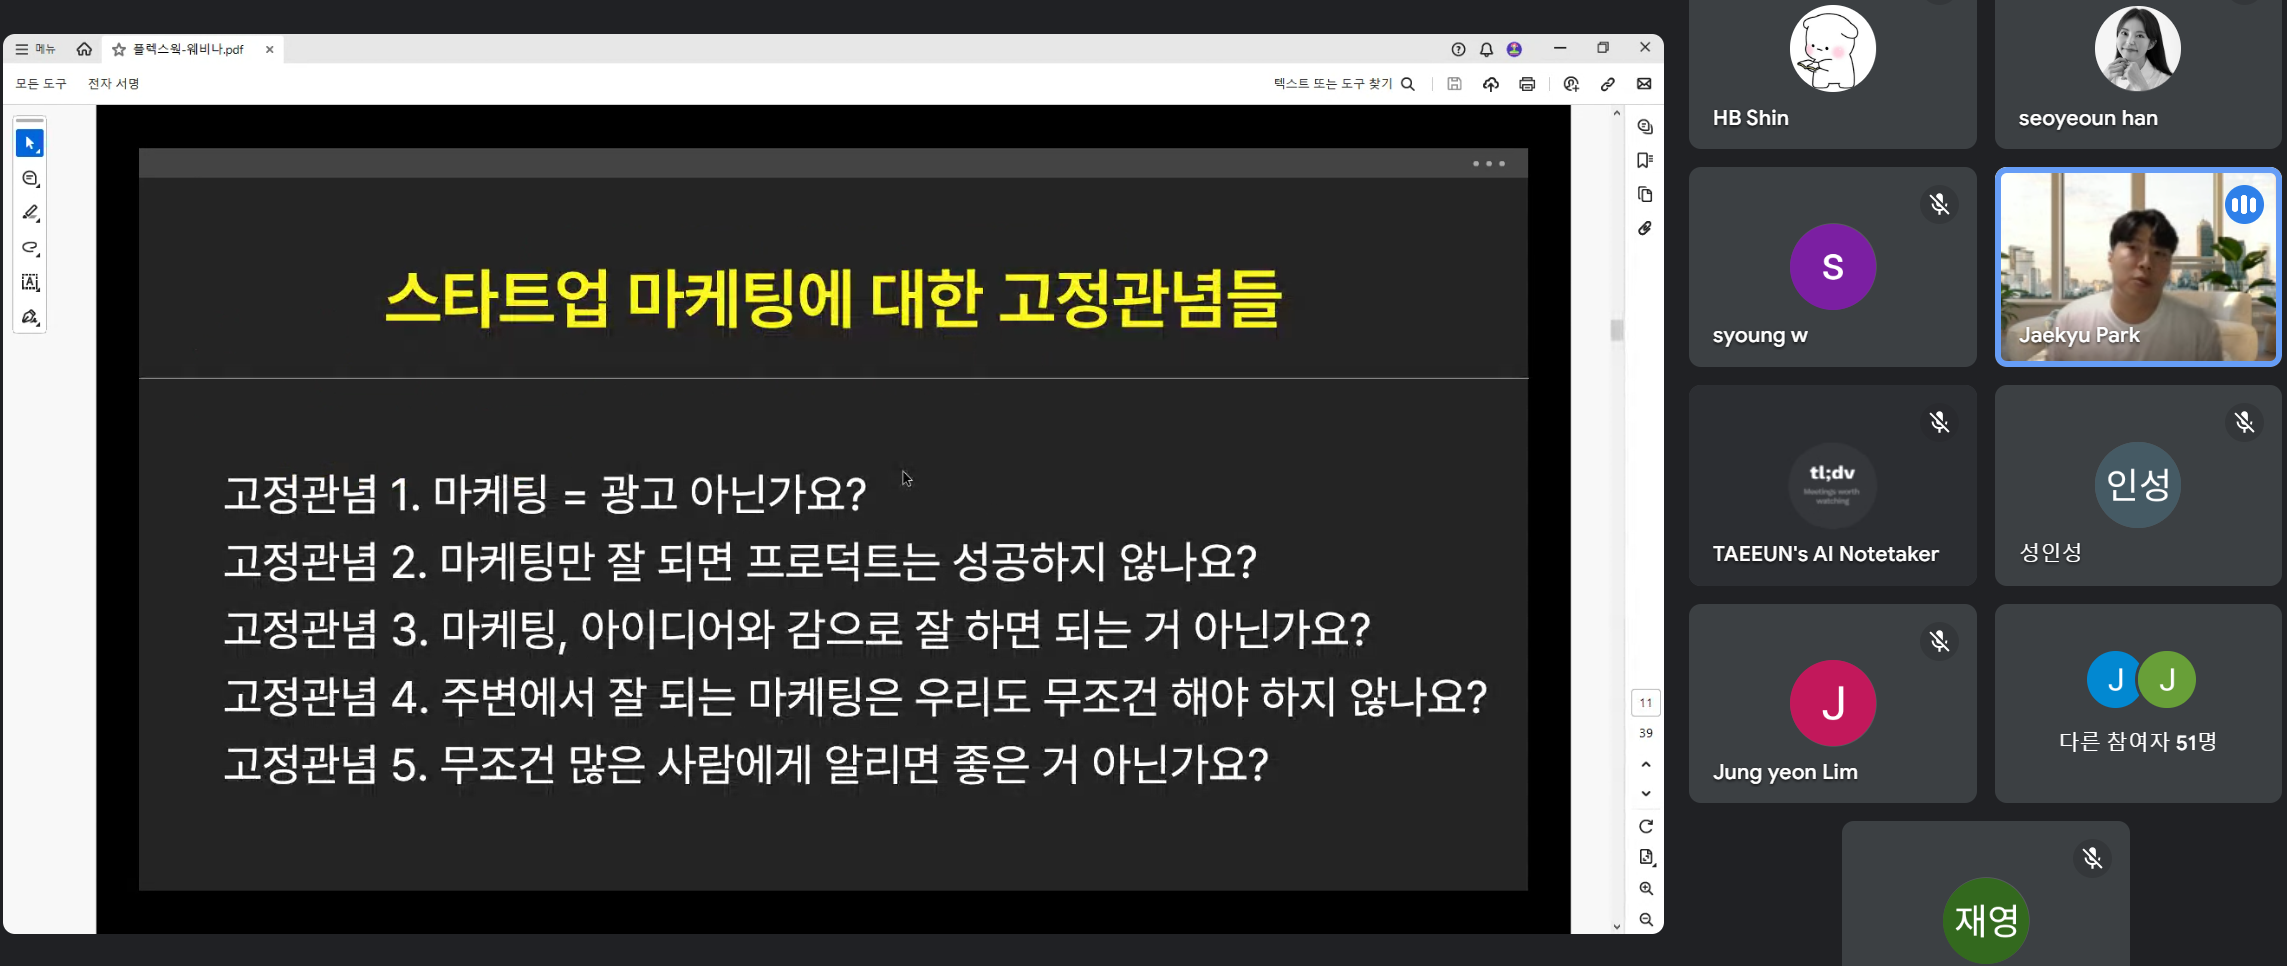Viewport: 2287px width, 966px height.
Task: Open the page fit display options
Action: pos(1646,857)
